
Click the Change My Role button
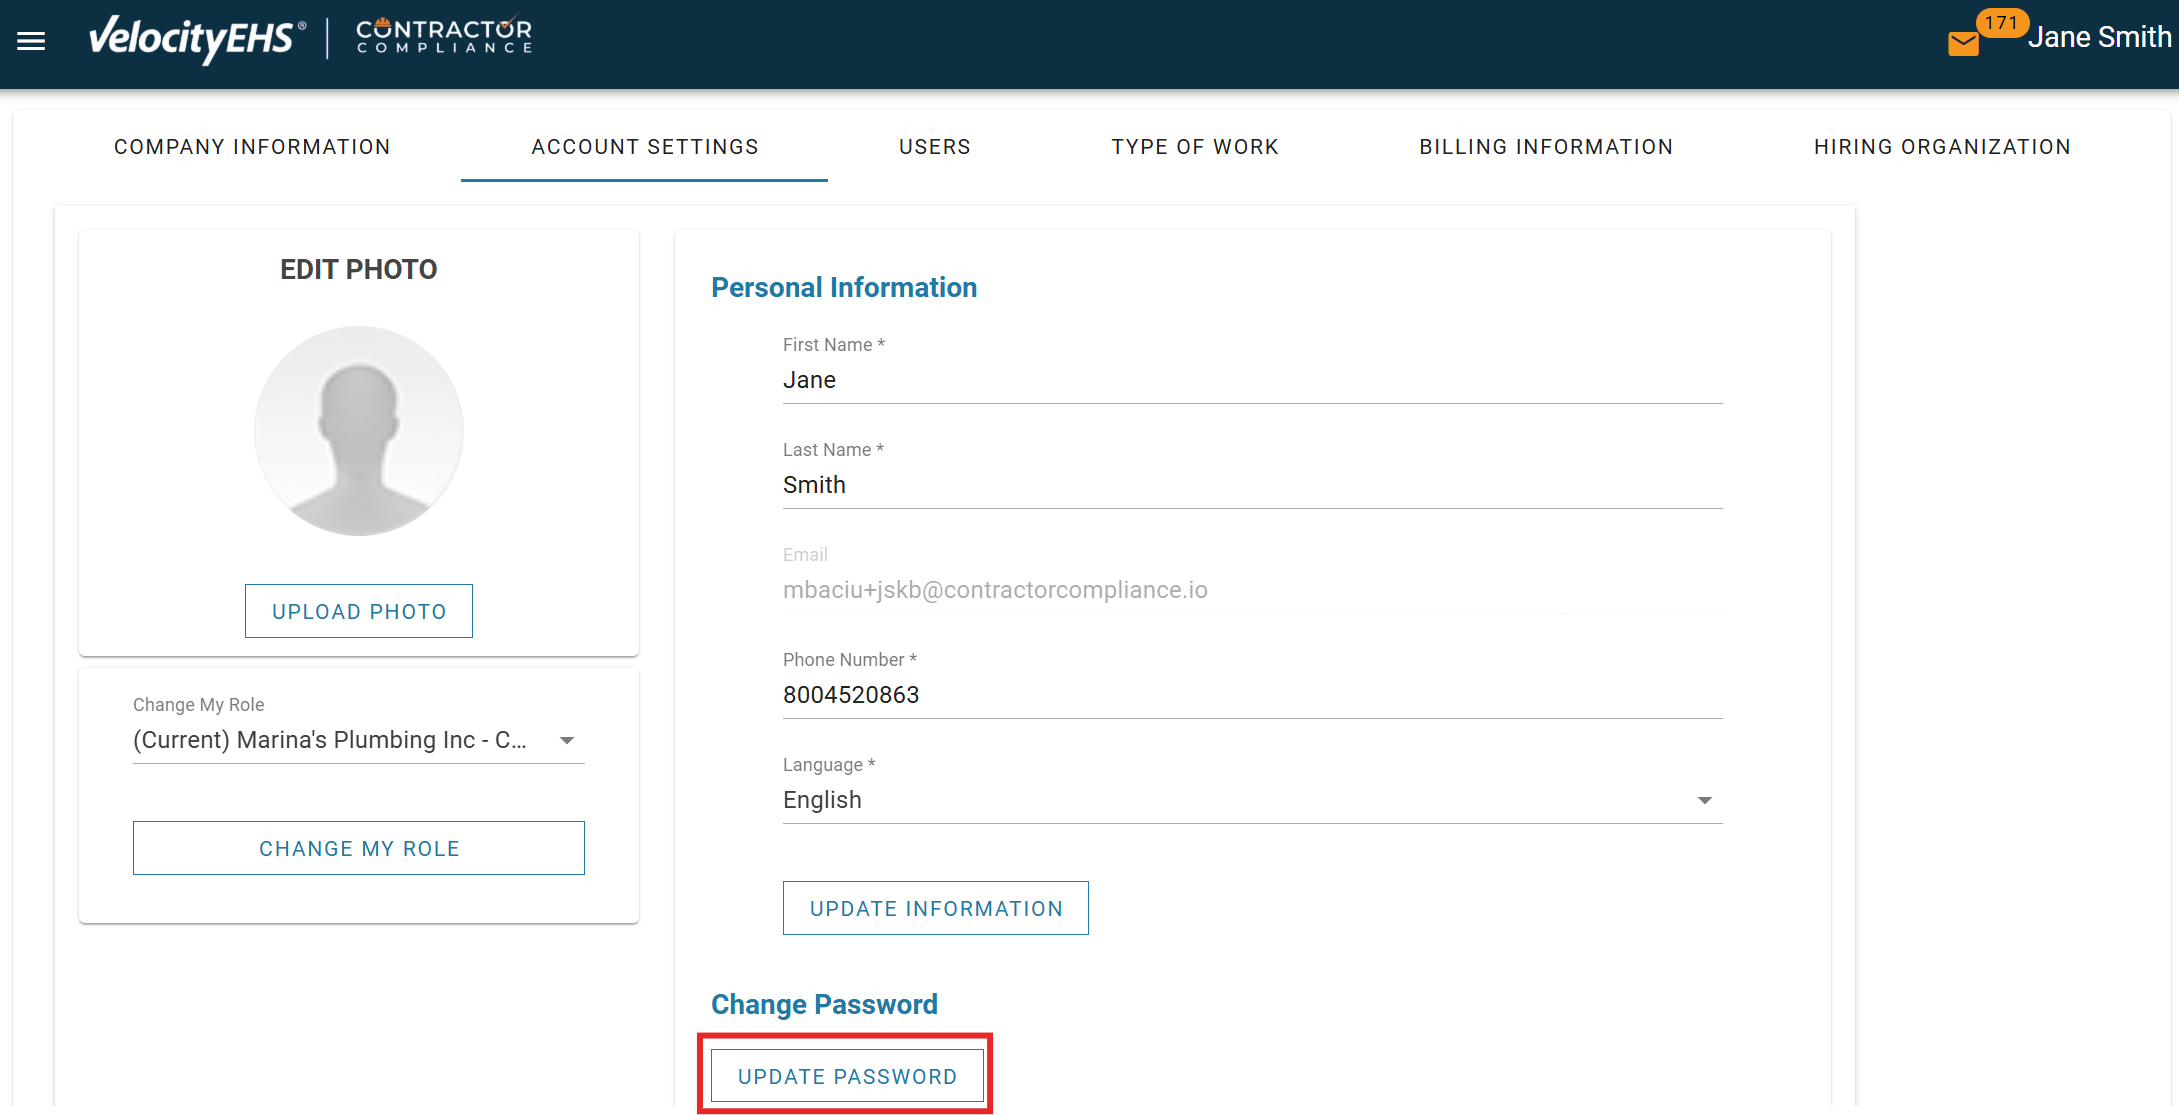point(359,848)
